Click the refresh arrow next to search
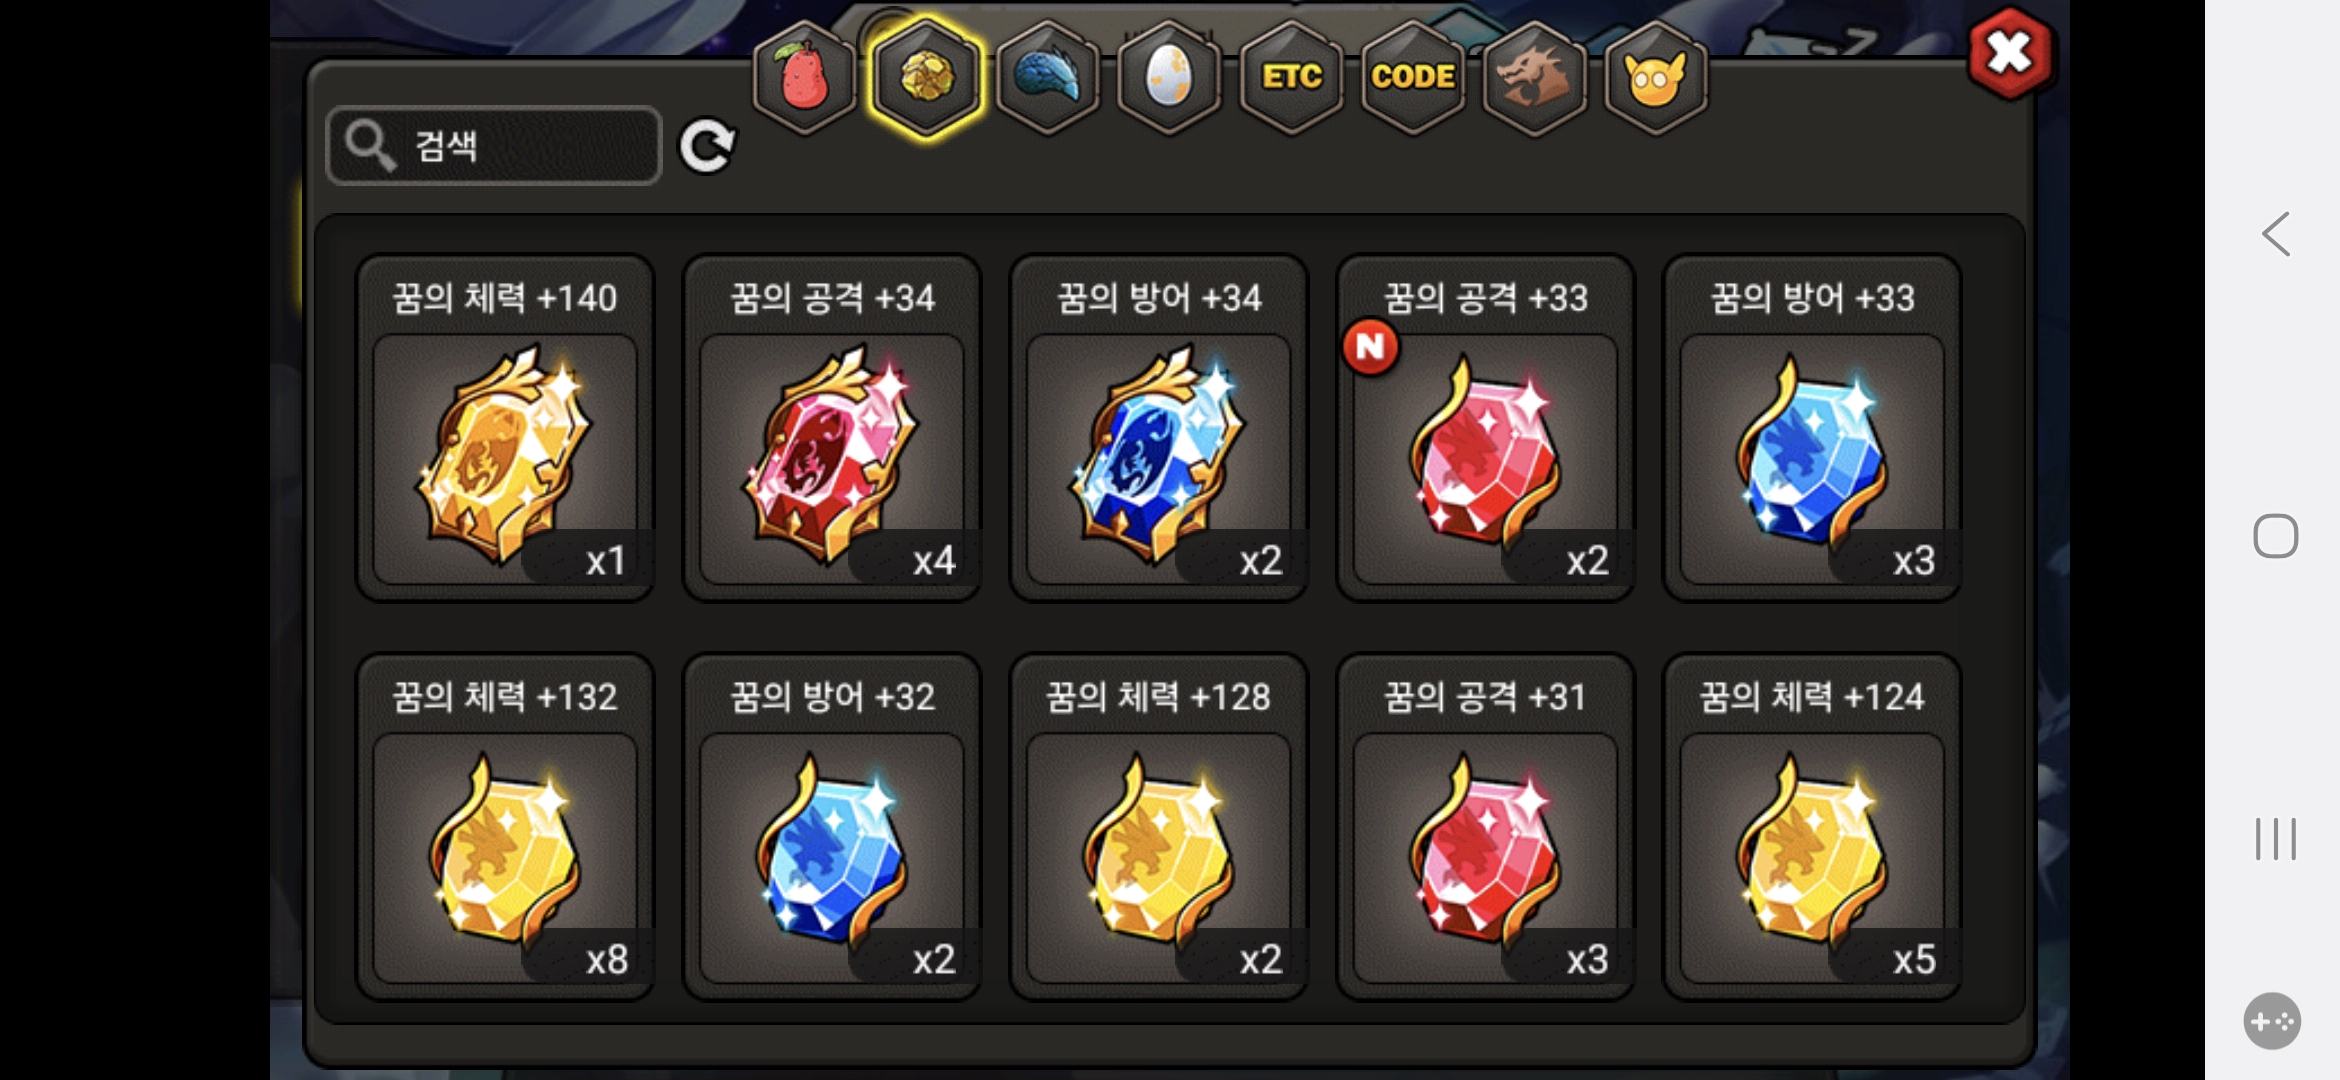Screen dimensions: 2340x1080 tap(707, 146)
